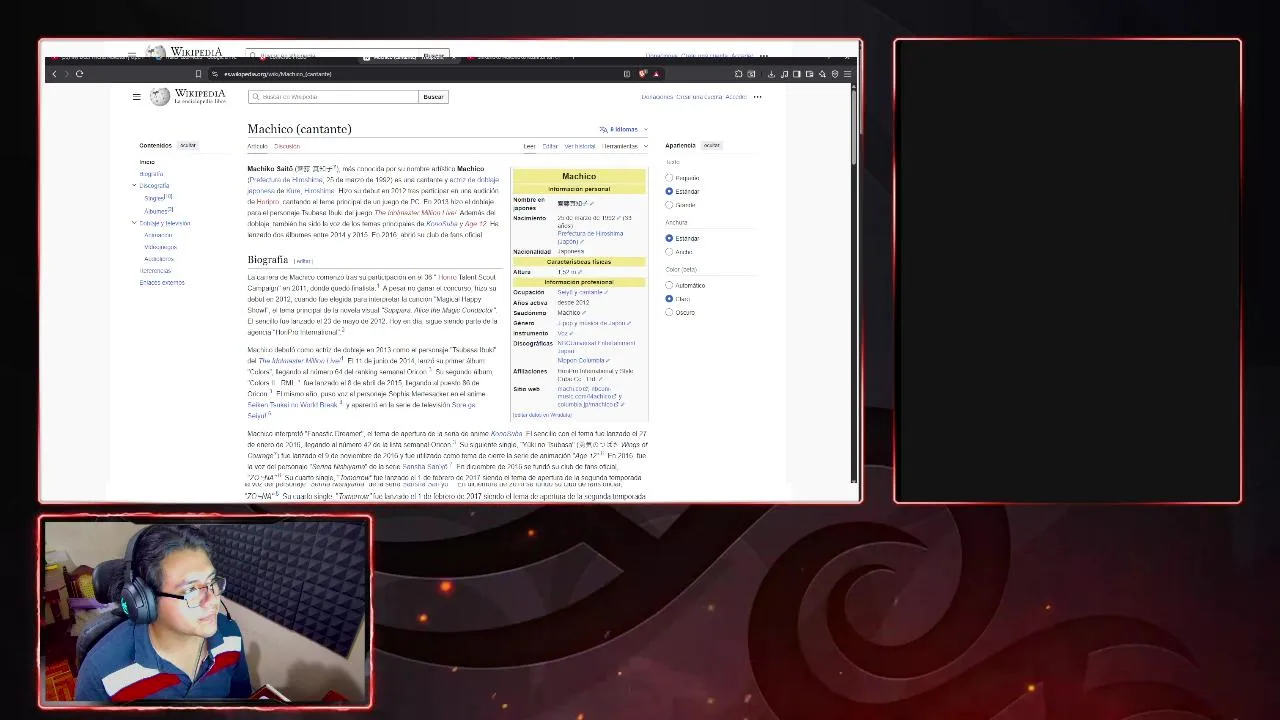Click the bookmark icon beside the address
Viewport: 1280px width, 720px height.
198,74
